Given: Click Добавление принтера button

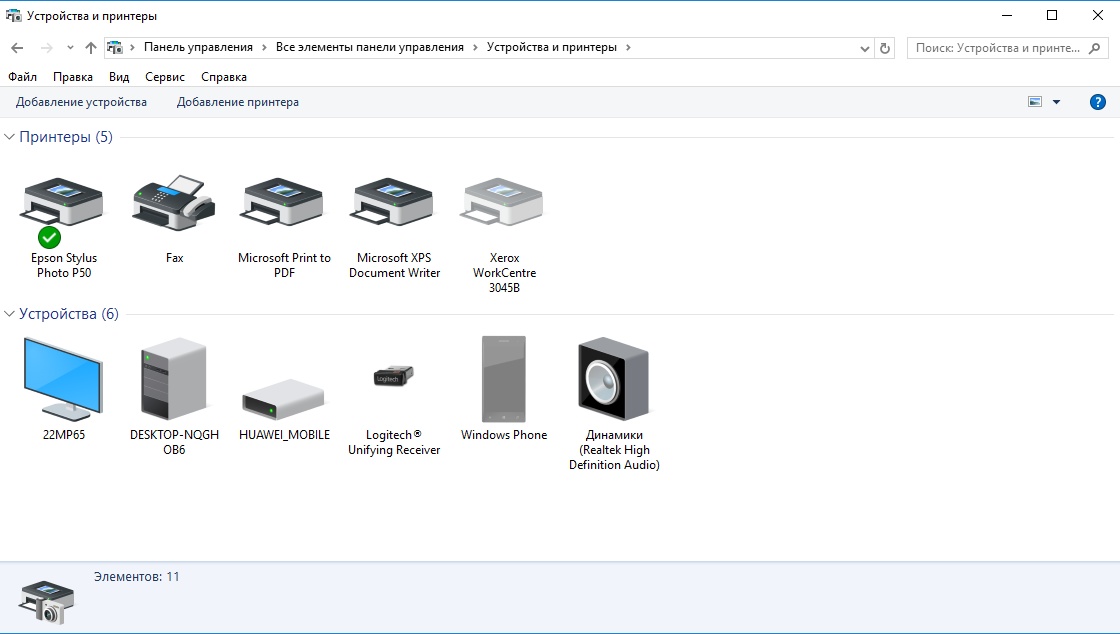Looking at the screenshot, I should pos(238,102).
